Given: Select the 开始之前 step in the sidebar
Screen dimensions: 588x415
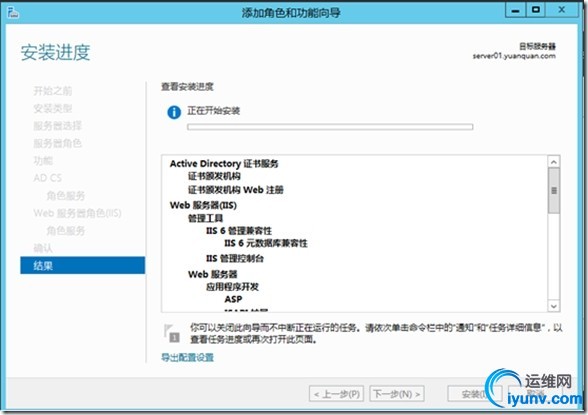Looking at the screenshot, I should 52,91.
